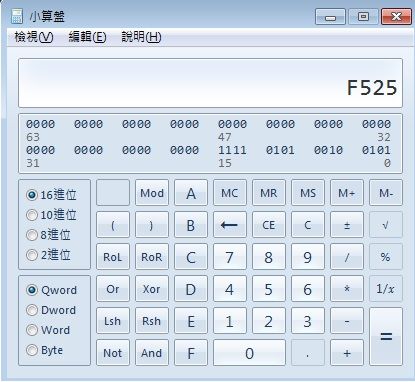Toggle the 1111 bit group at position 15
Viewport: 415px width, 382px height.
[232, 150]
